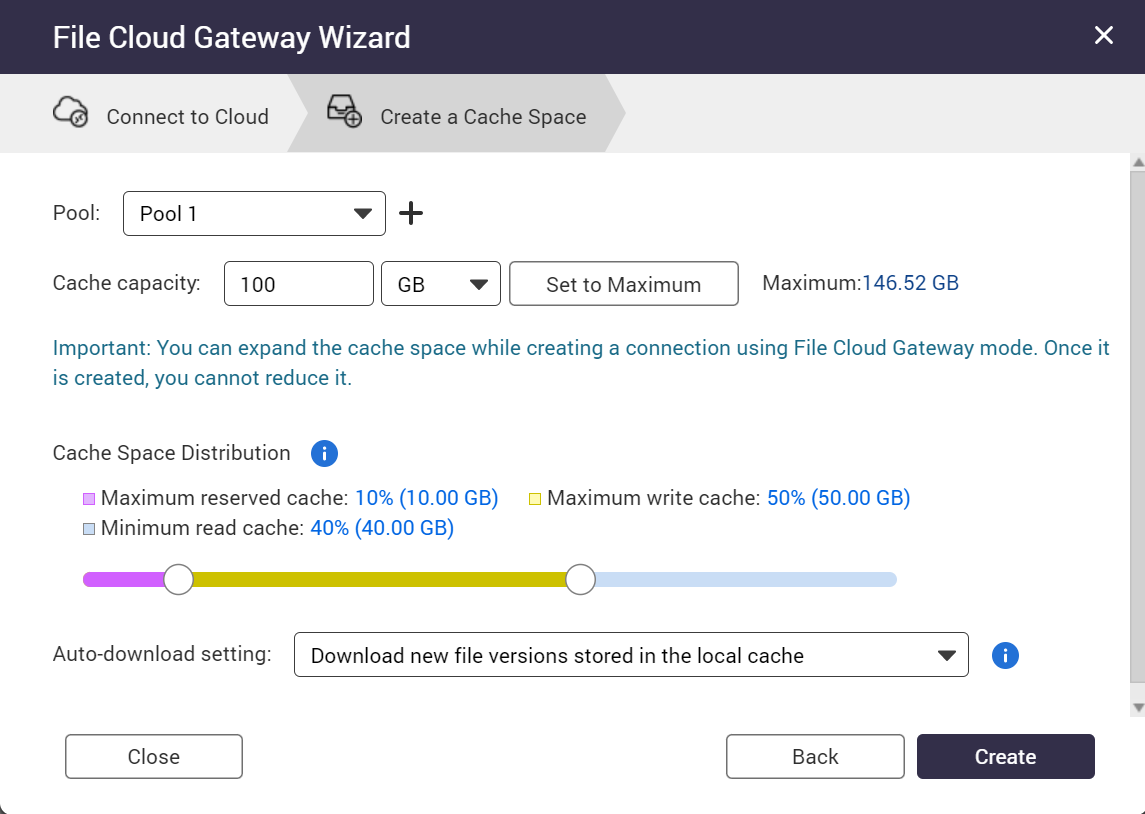The image size is (1145, 814).
Task: Close the File Cloud Gateway Wizard window
Action: point(1103,35)
